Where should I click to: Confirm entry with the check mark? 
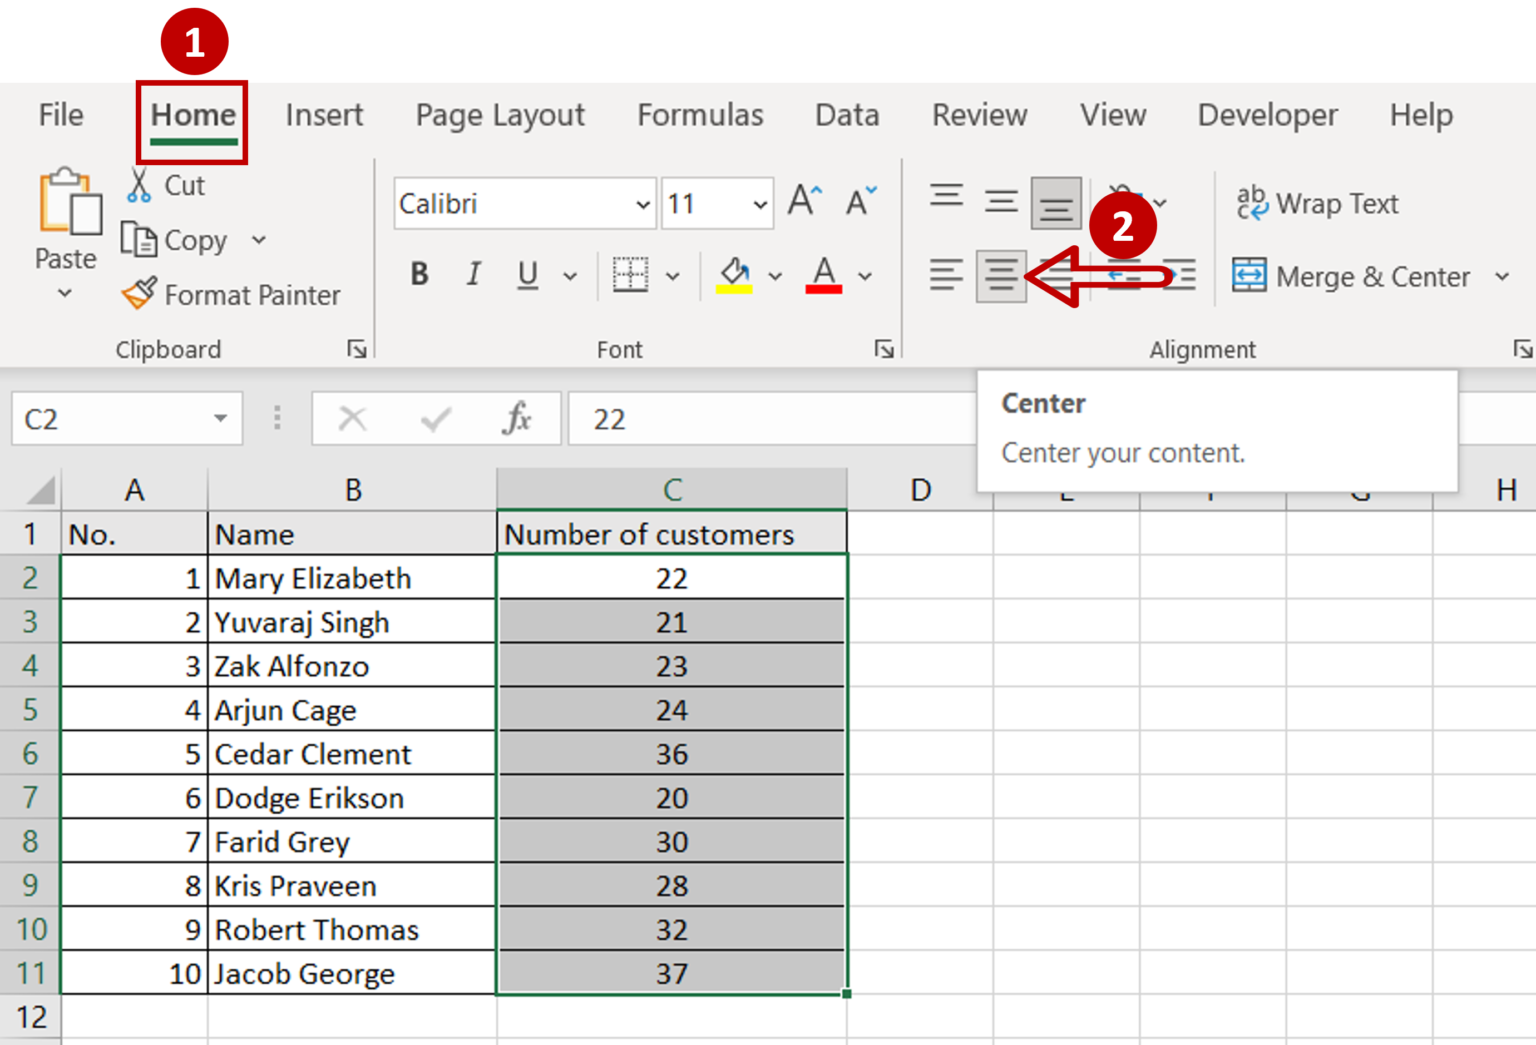435,419
